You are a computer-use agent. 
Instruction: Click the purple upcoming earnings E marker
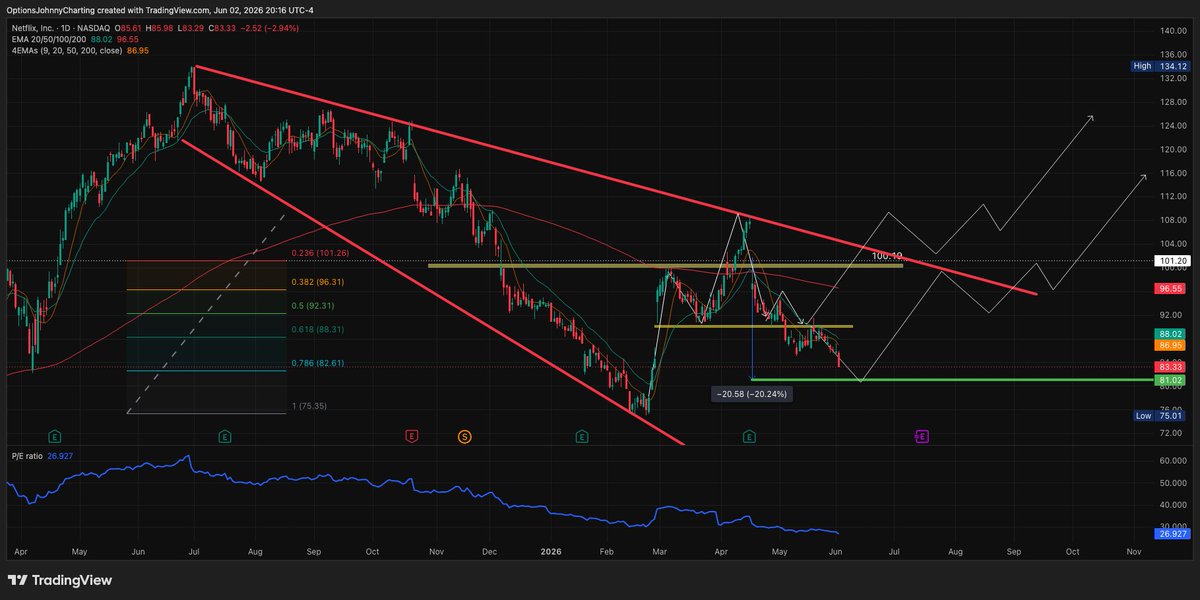[x=922, y=437]
